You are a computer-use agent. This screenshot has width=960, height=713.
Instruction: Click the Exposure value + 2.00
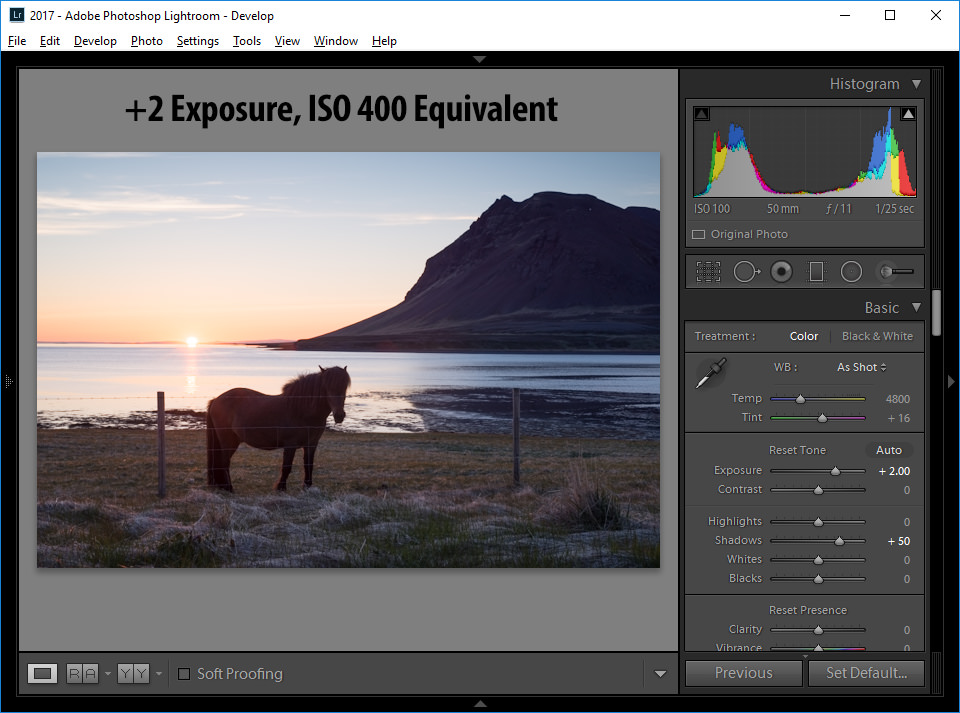coord(894,471)
